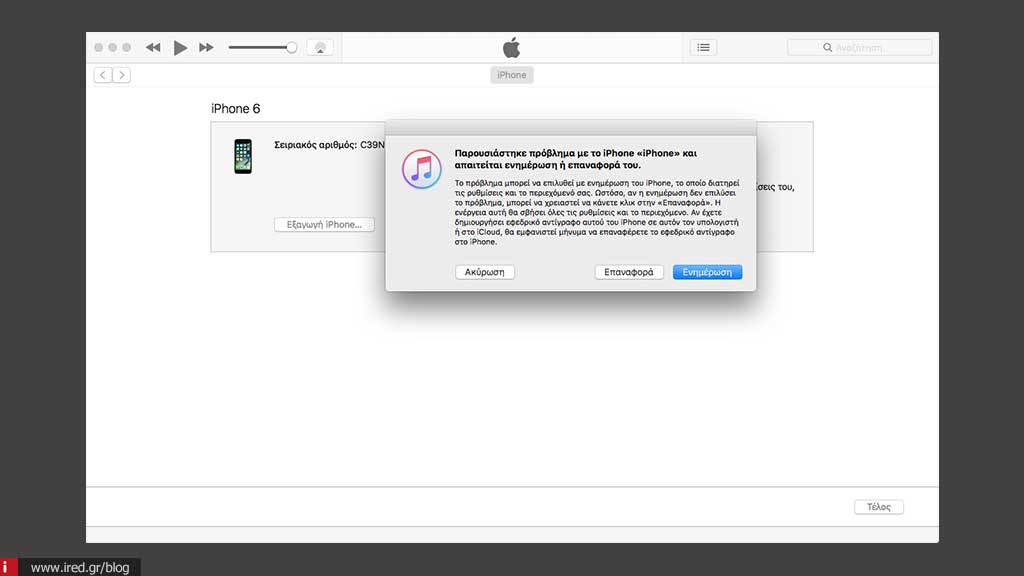The height and width of the screenshot is (576, 1024).
Task: Click the Σειριακός αριθμός serial label
Action: click(x=315, y=145)
